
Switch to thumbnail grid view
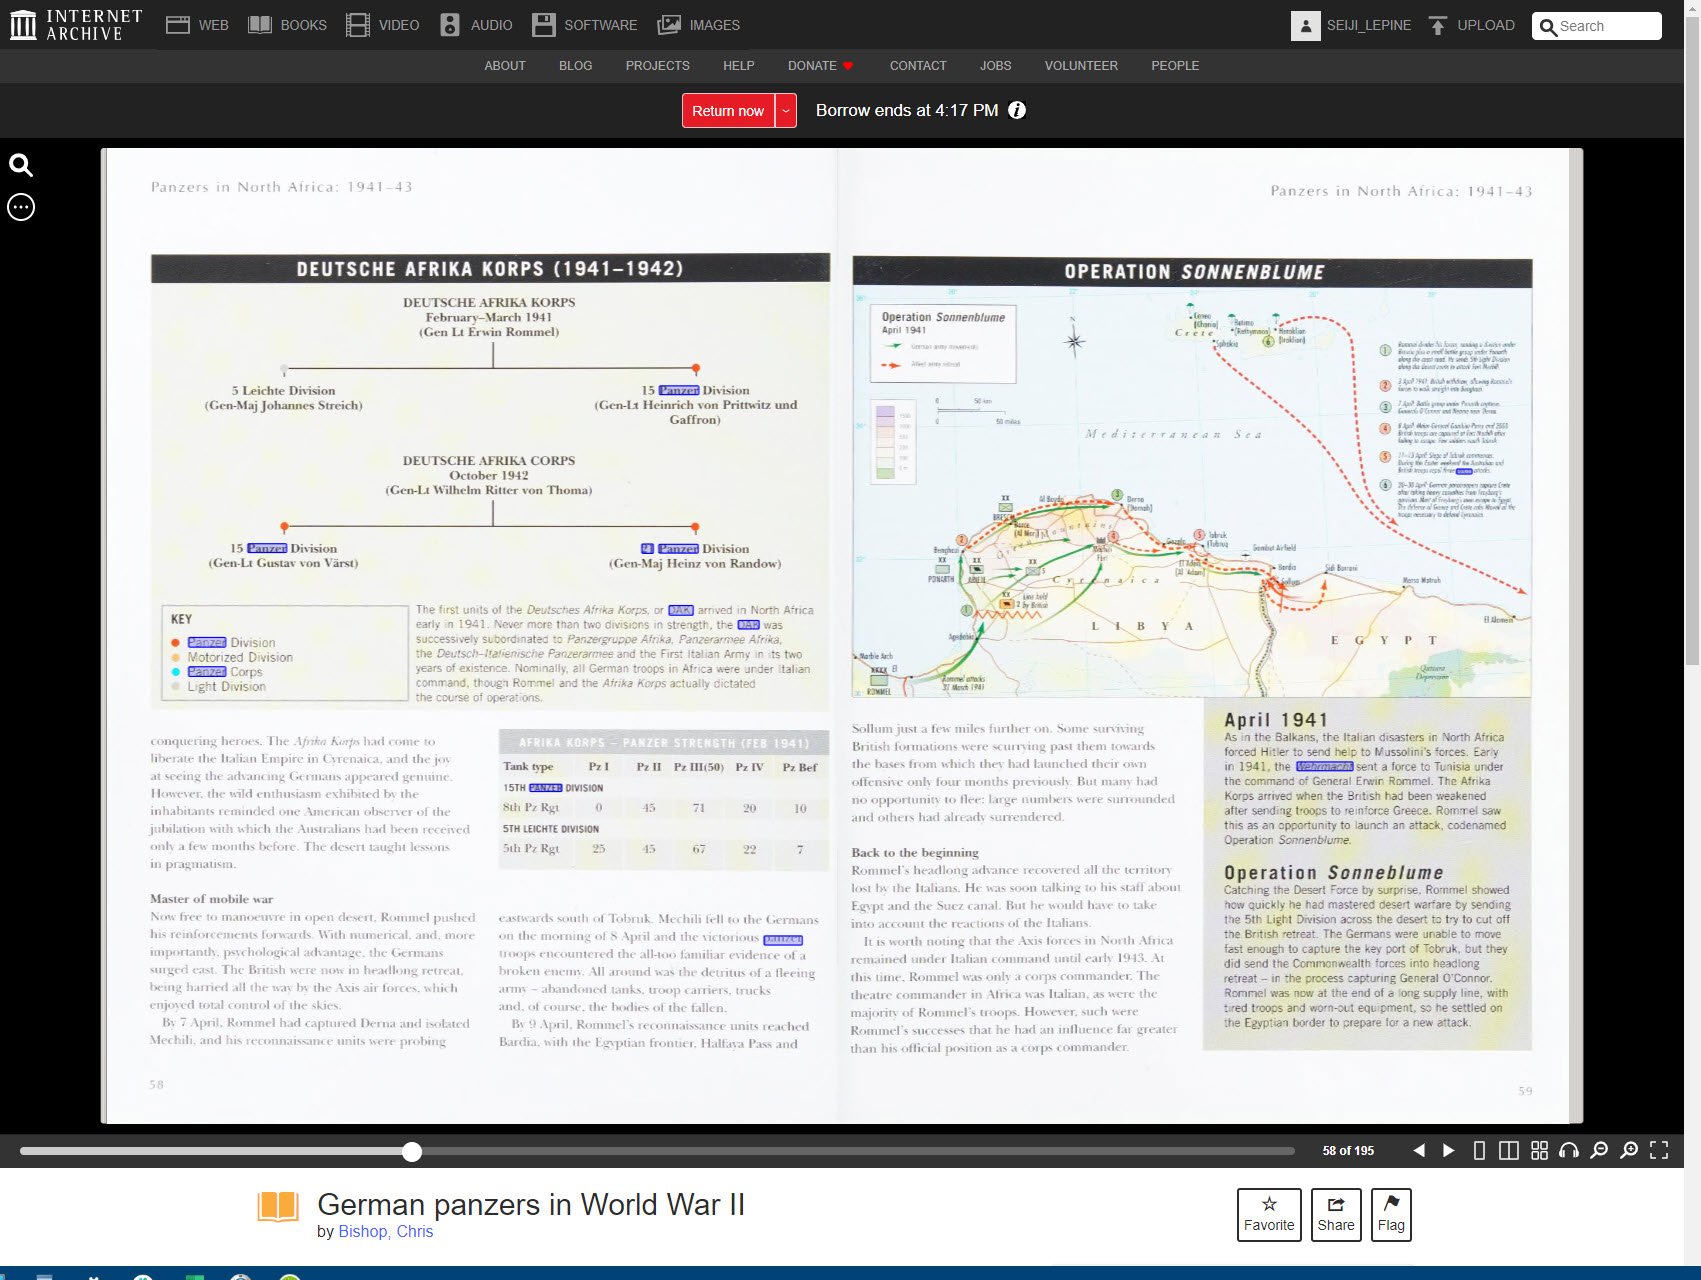[1539, 1151]
